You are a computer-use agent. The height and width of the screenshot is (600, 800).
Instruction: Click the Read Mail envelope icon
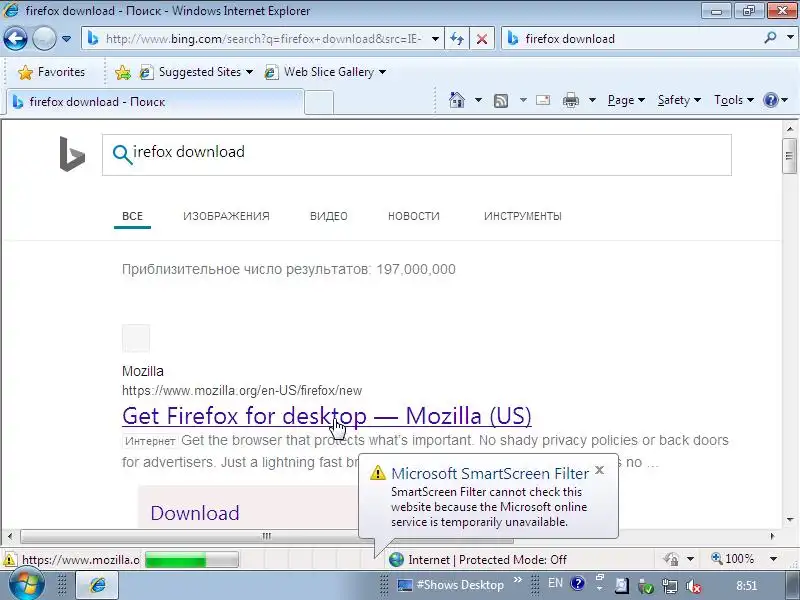point(543,100)
